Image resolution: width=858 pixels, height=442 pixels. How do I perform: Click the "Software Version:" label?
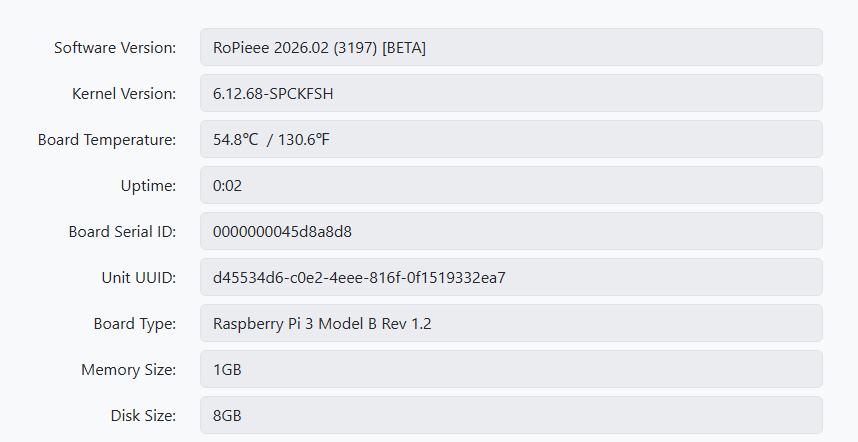pyautogui.click(x=115, y=47)
